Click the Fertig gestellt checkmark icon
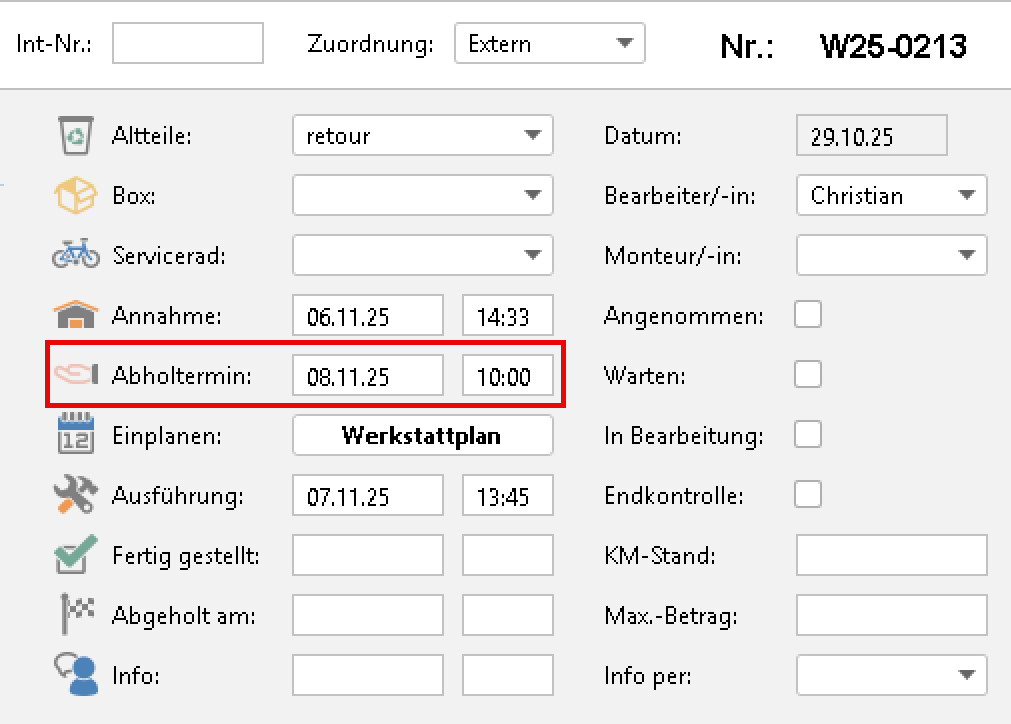1011x724 pixels. click(75, 555)
